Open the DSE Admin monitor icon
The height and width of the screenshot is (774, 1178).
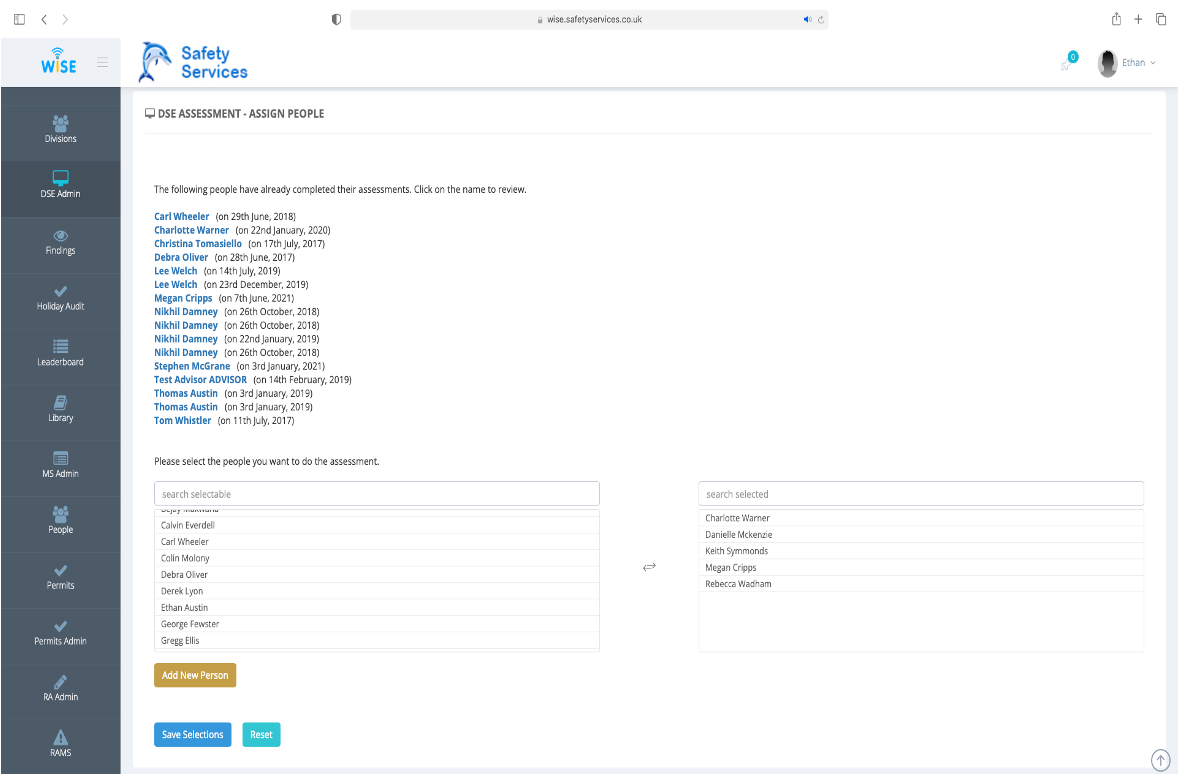[60, 178]
